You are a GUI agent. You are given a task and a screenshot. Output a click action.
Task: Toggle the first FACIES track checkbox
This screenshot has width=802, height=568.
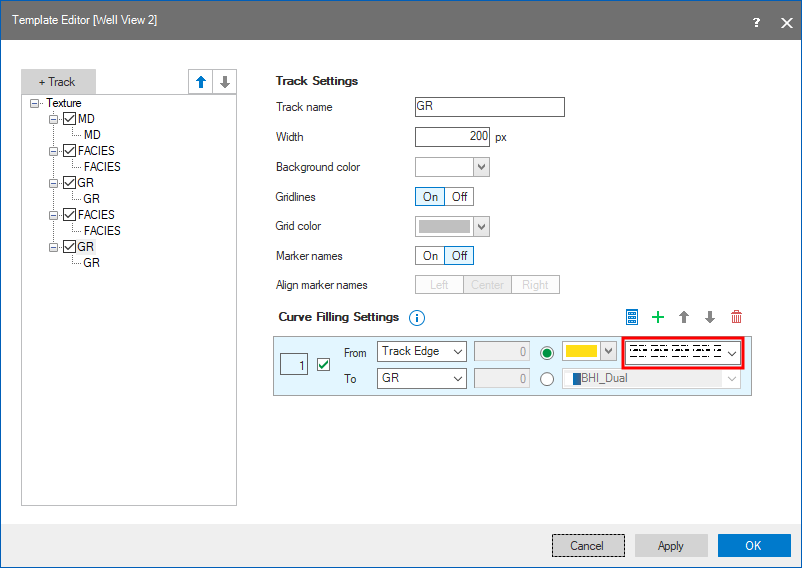point(69,151)
